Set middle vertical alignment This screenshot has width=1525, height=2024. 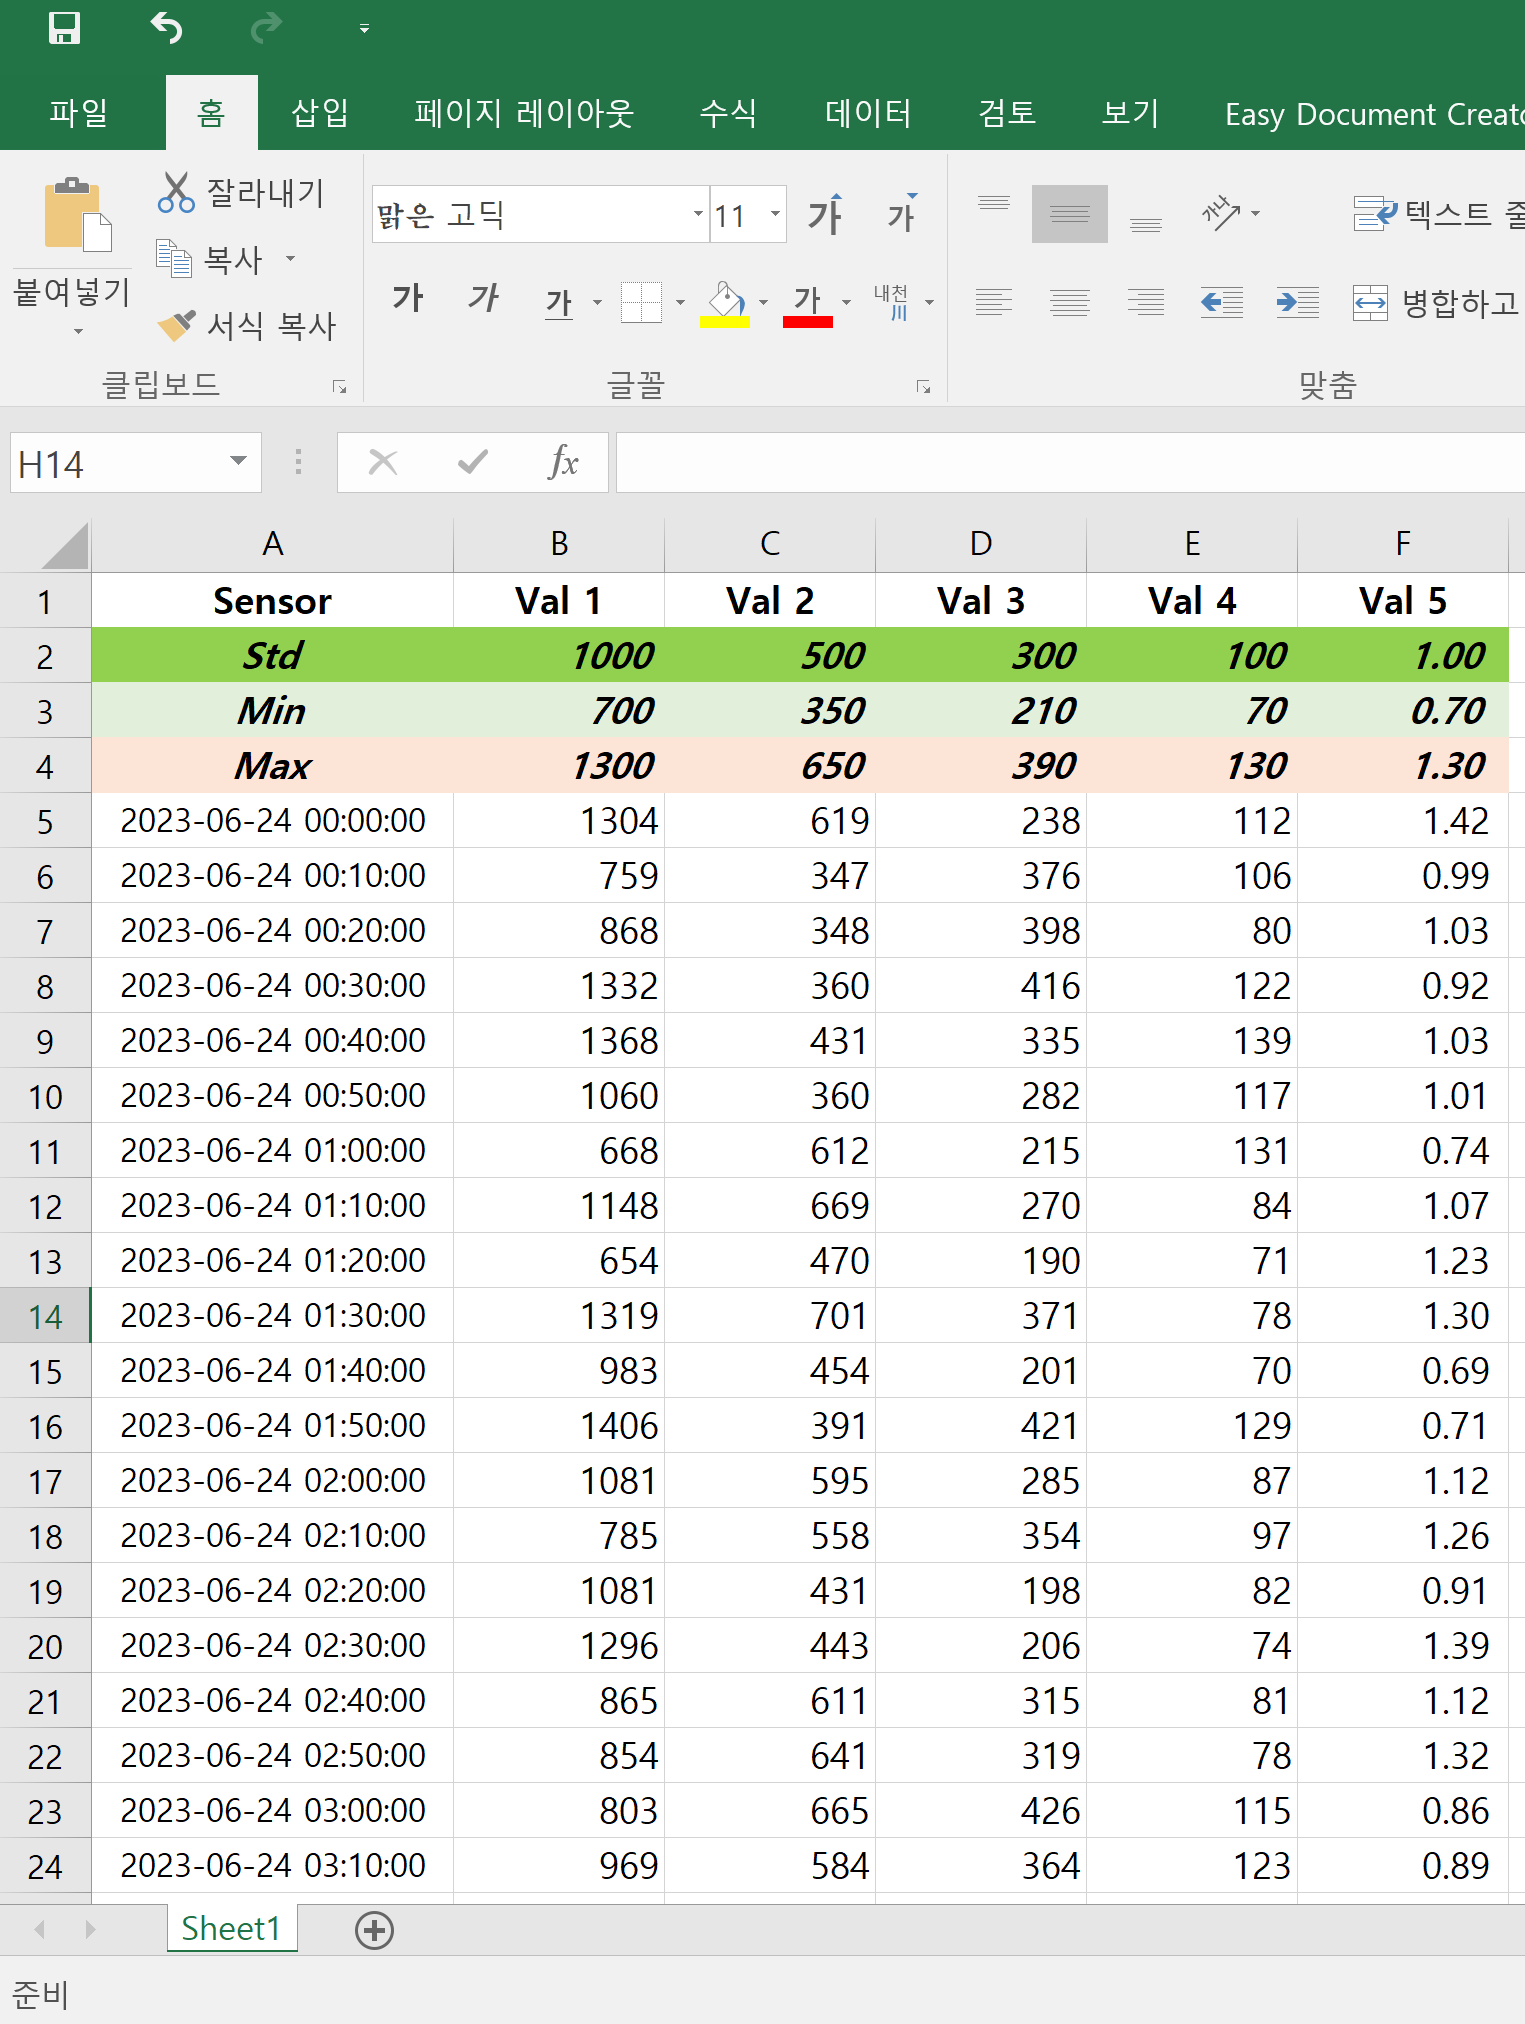(x=1070, y=214)
